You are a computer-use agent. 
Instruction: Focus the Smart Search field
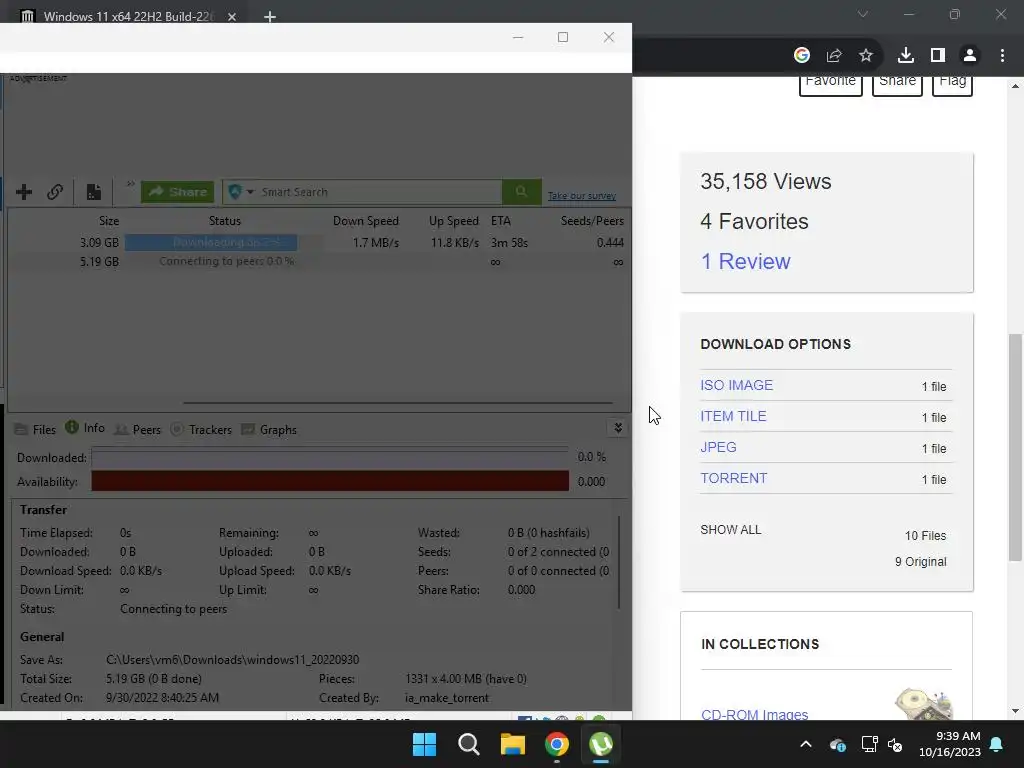pos(379,192)
